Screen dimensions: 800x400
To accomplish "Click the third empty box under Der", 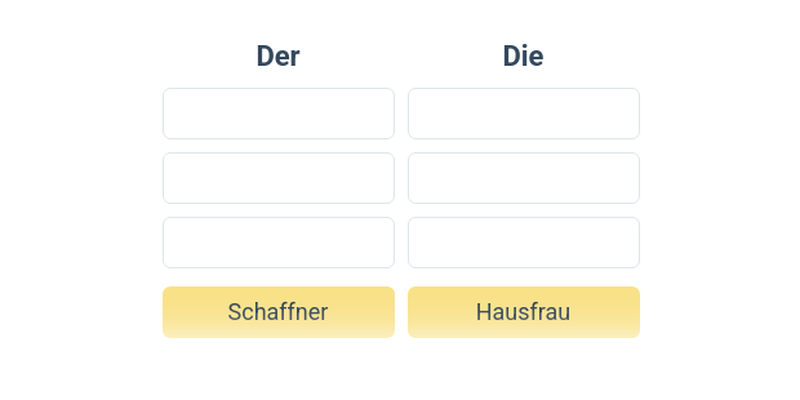I will (278, 243).
